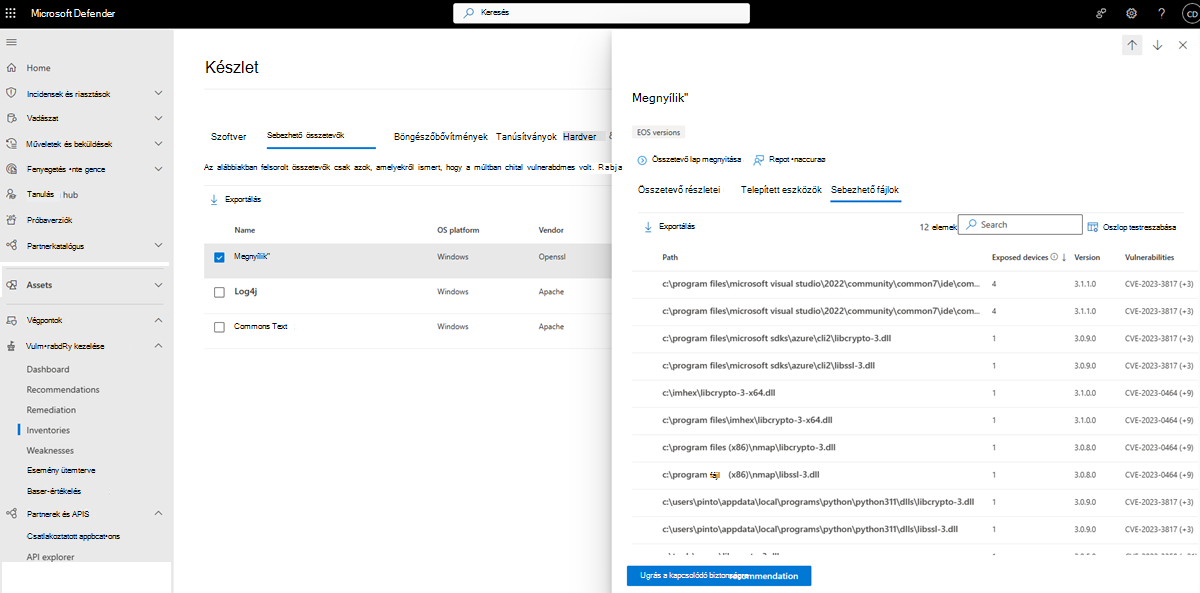Click the Próbaverziók icon
The width and height of the screenshot is (1200, 593).
click(12, 220)
